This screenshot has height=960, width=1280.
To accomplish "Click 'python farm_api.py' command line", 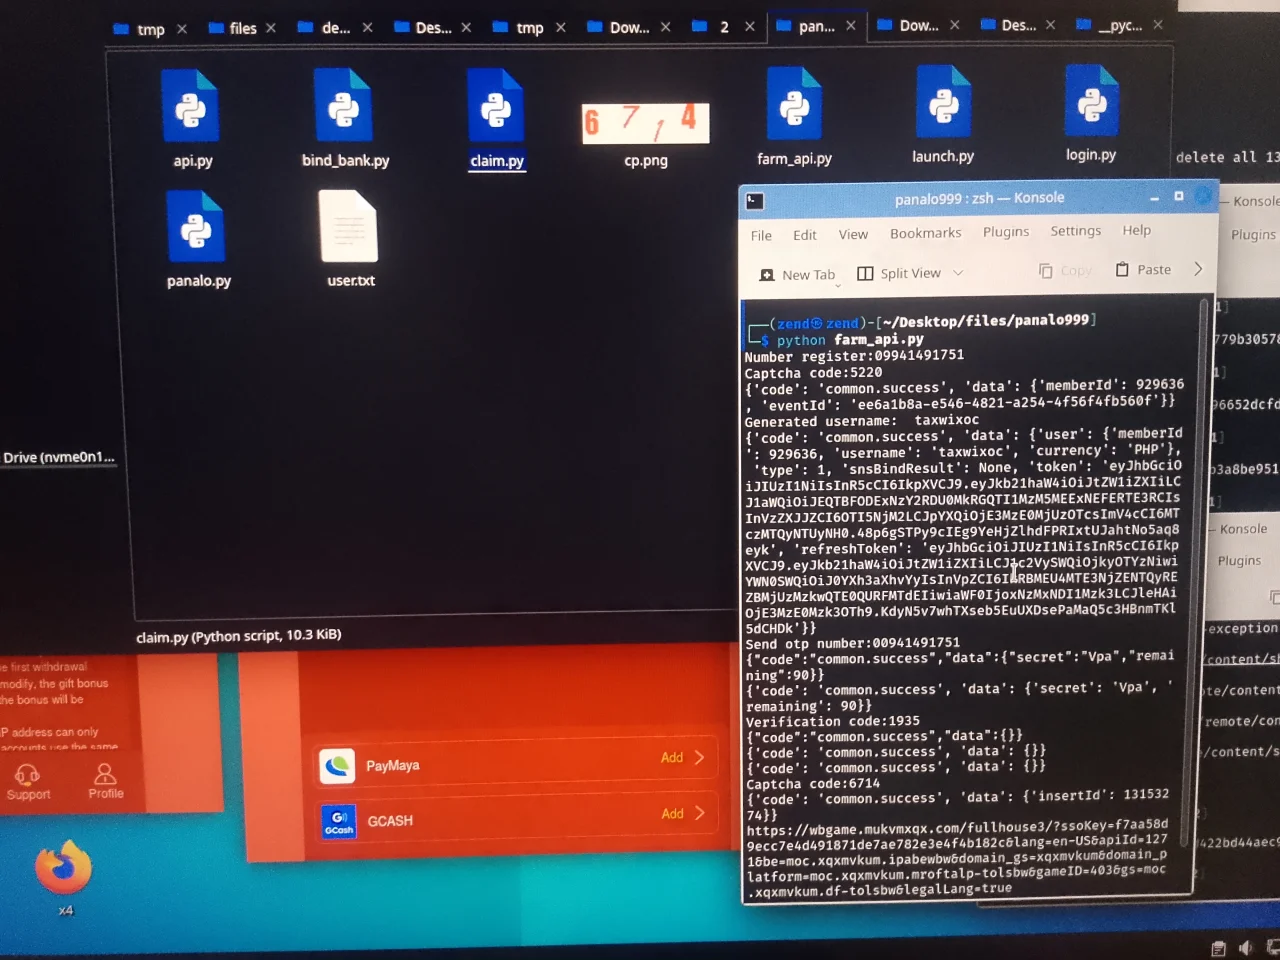I will 850,340.
